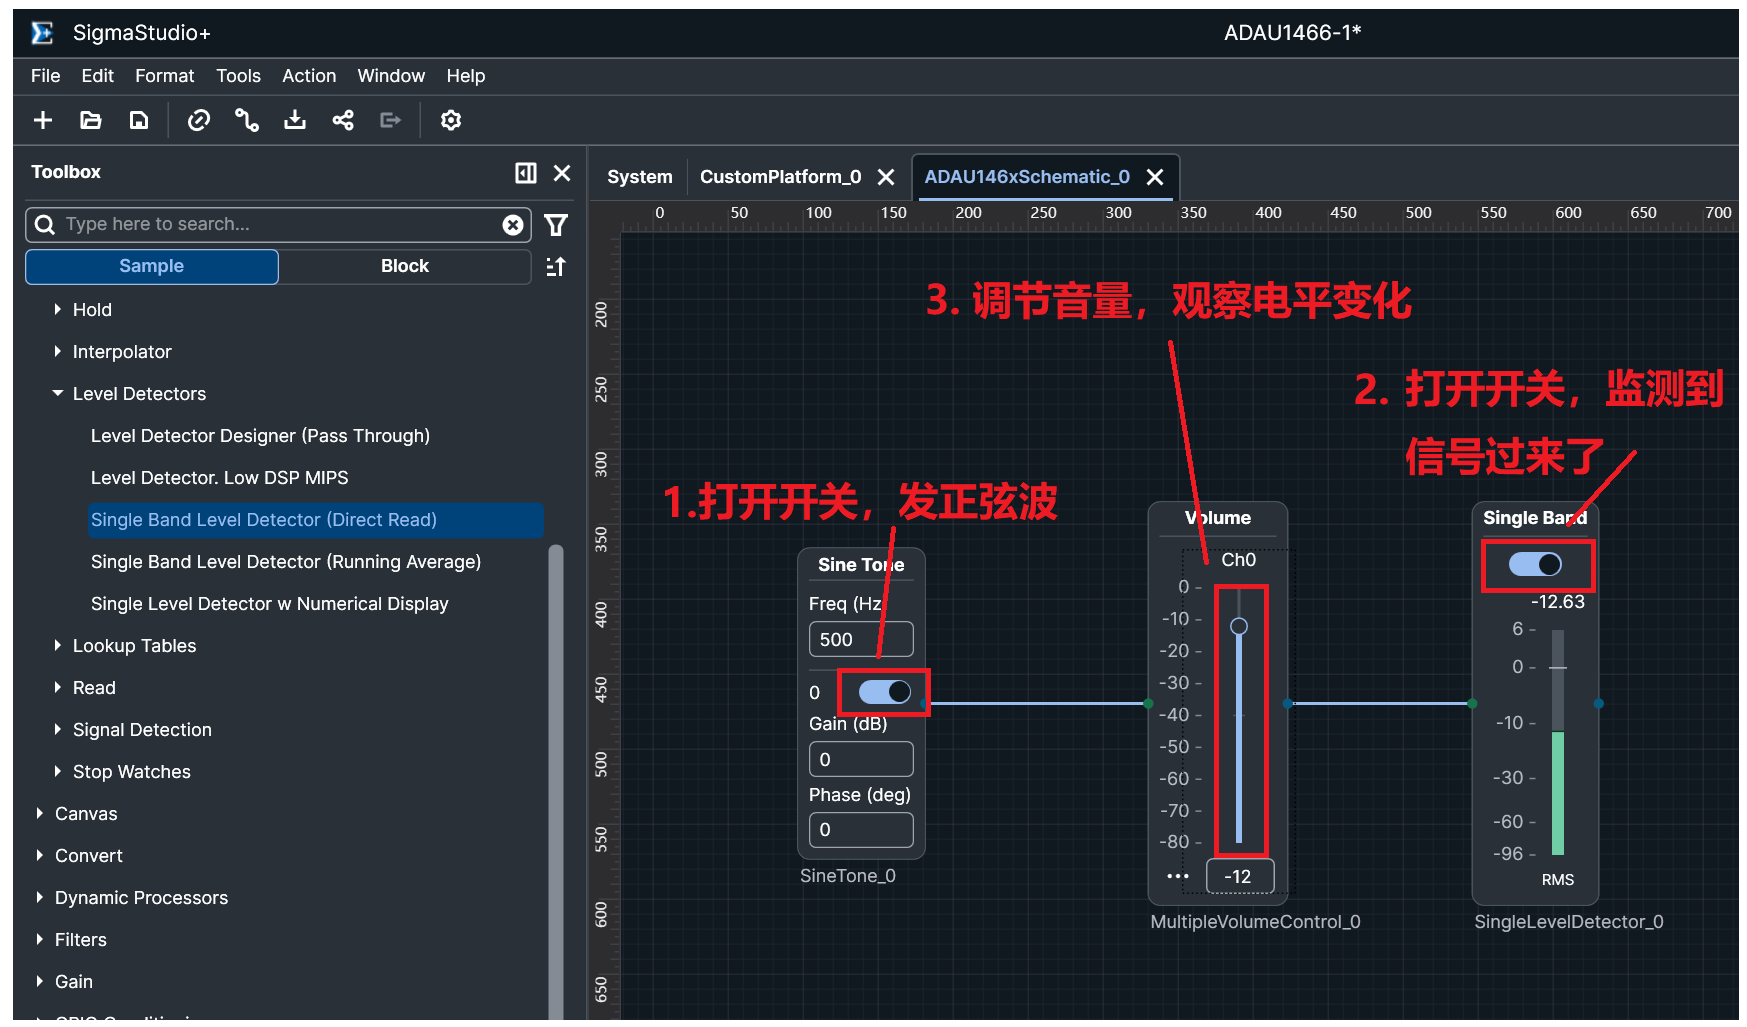Click the download icon in the toolbar
1747x1027 pixels.
click(x=295, y=120)
